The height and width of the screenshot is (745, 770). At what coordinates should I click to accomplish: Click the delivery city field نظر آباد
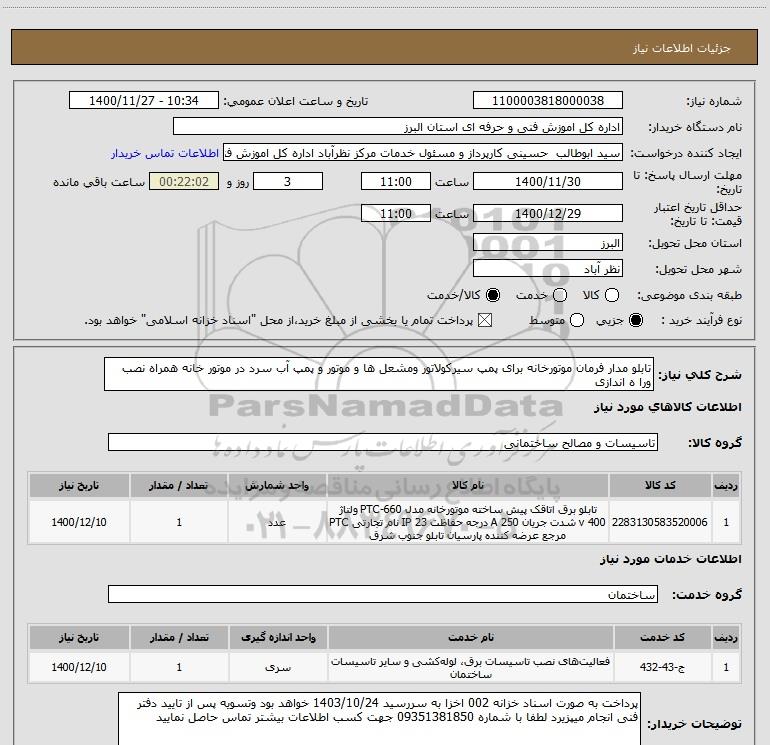pos(548,268)
